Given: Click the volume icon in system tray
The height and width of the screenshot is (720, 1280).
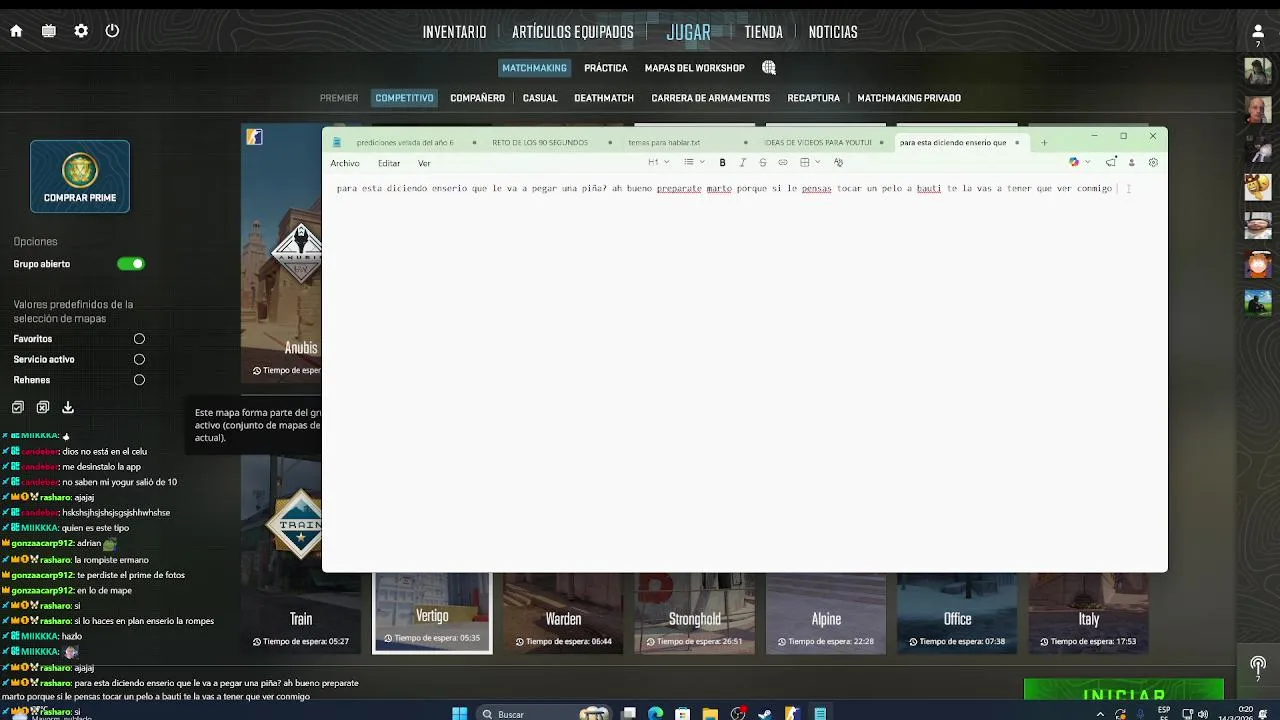Looking at the screenshot, I should pos(1203,714).
